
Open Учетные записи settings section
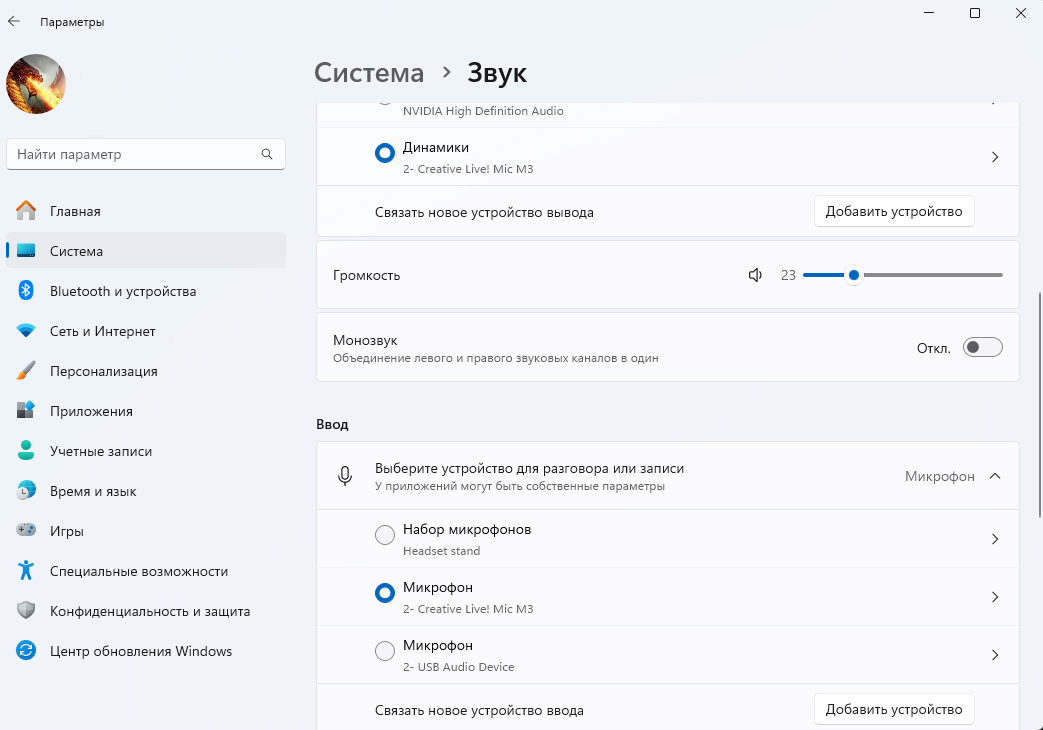(100, 451)
